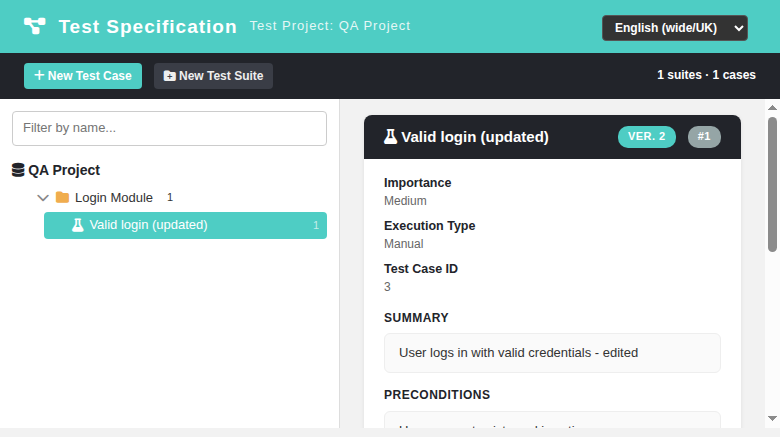Image resolution: width=780 pixels, height=437 pixels.
Task: Click Login Module case count '1'
Action: (x=170, y=198)
